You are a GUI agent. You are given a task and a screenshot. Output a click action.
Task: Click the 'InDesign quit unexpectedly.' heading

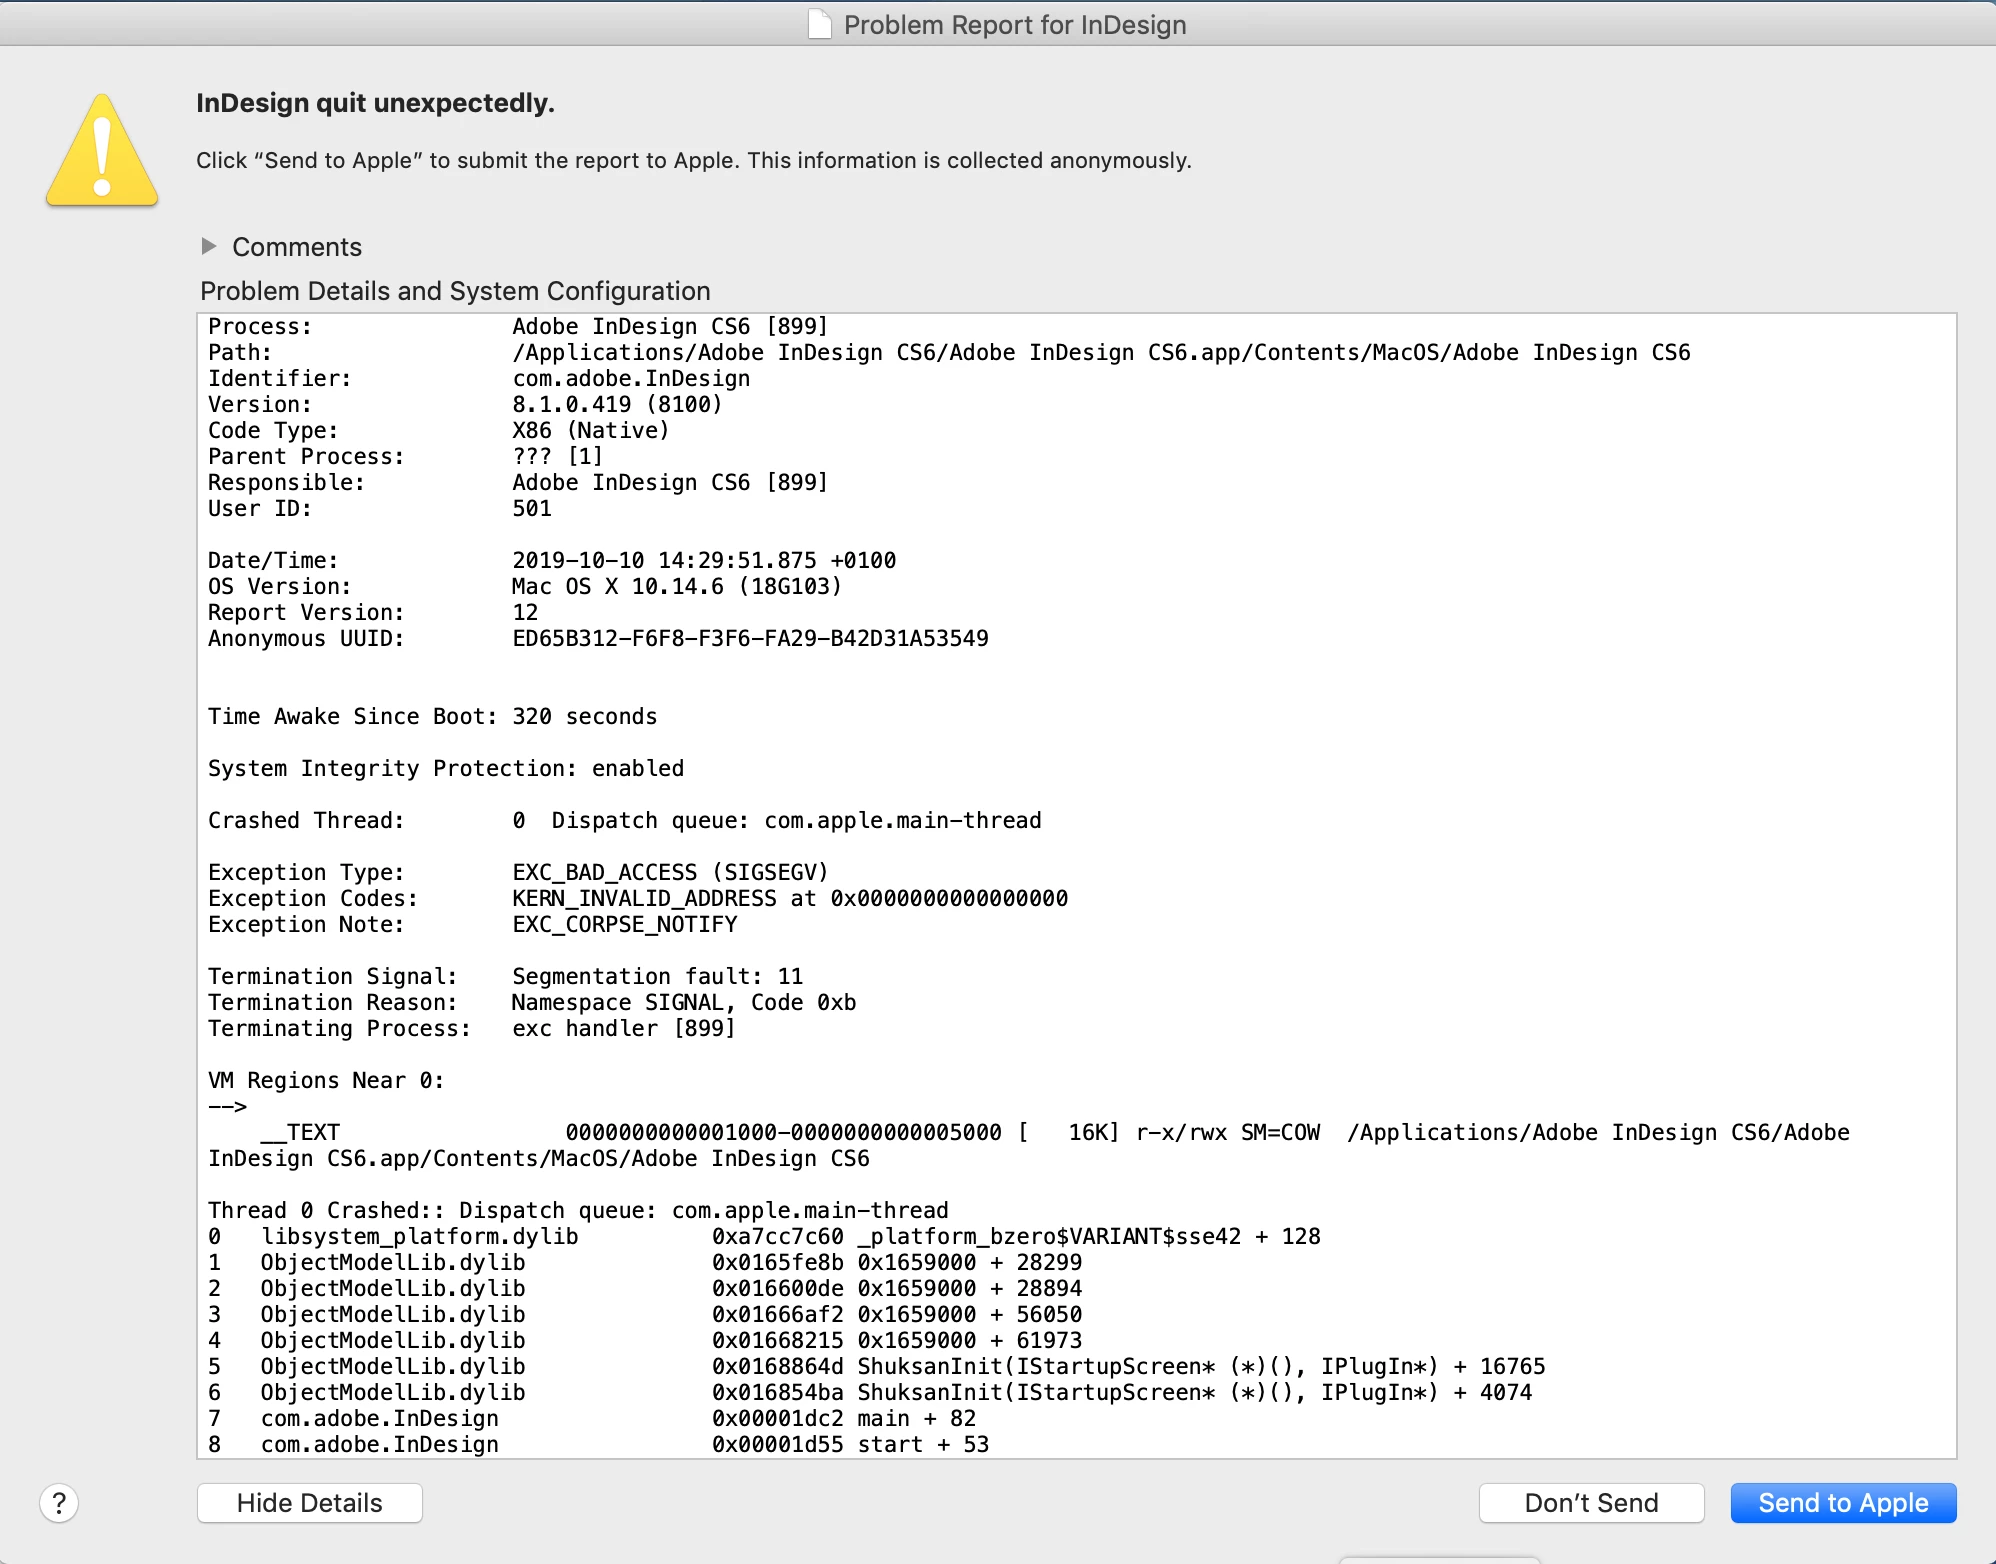pos(375,103)
